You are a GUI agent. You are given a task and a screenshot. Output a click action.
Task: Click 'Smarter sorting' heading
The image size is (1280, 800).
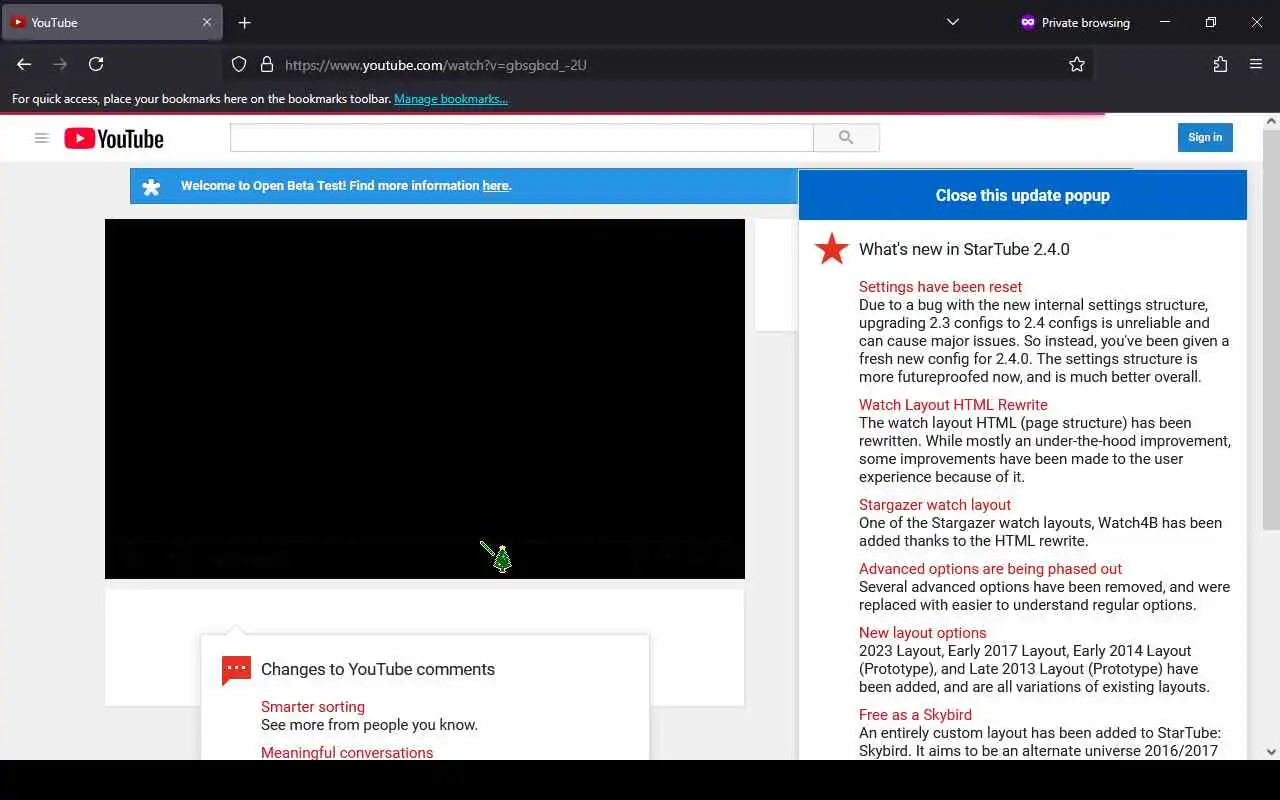[x=313, y=707]
